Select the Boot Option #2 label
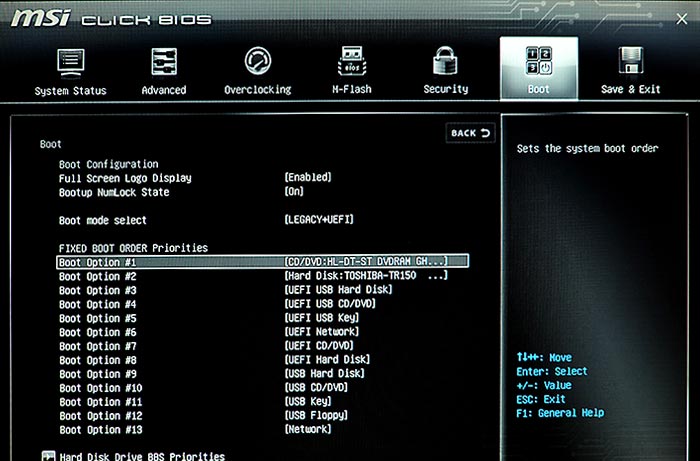The width and height of the screenshot is (700, 461). tap(97, 277)
